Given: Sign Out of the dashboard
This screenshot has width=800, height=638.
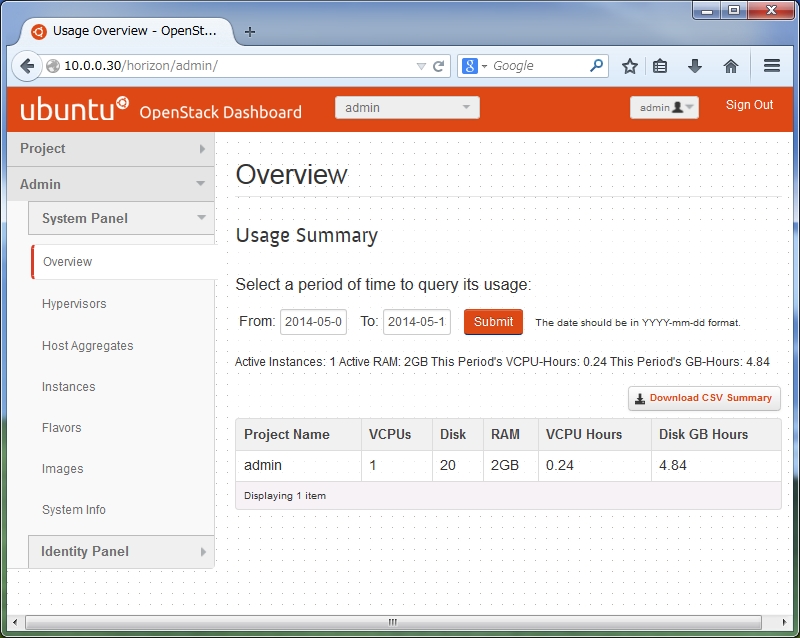Looking at the screenshot, I should [x=748, y=104].
